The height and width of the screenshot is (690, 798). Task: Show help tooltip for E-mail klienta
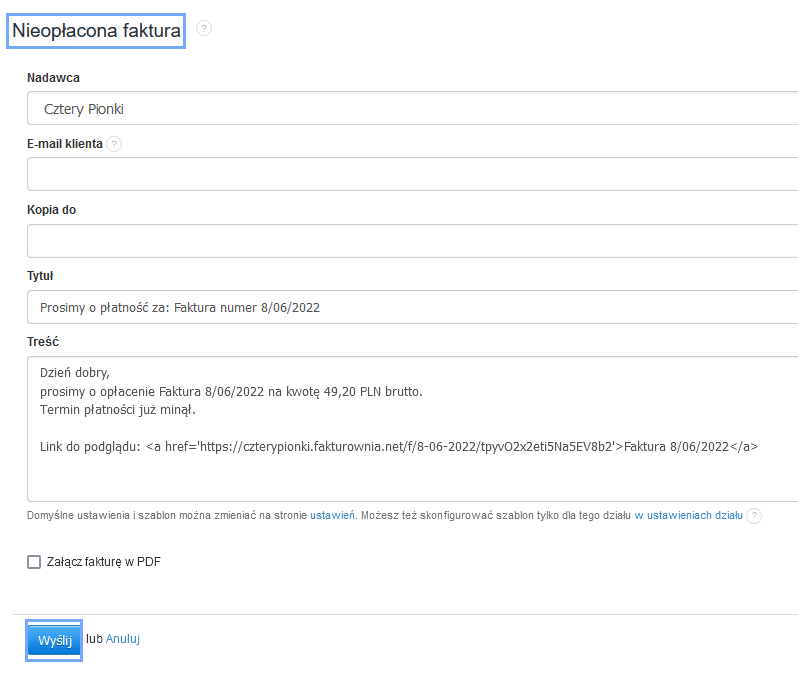tap(114, 144)
